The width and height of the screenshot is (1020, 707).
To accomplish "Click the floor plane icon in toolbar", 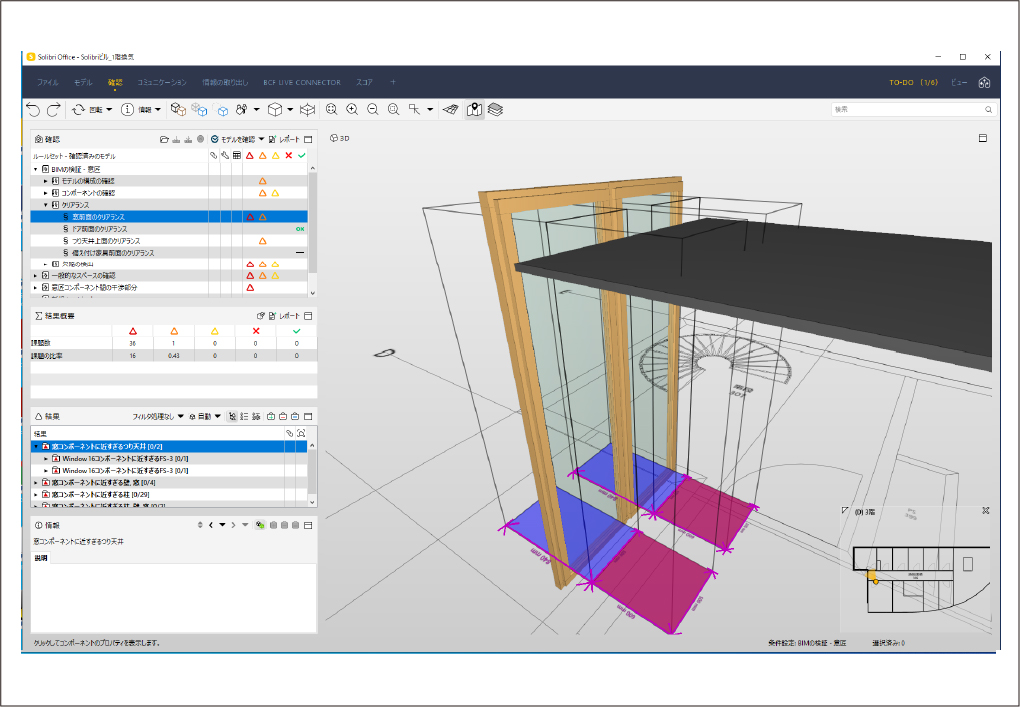I will coord(451,109).
